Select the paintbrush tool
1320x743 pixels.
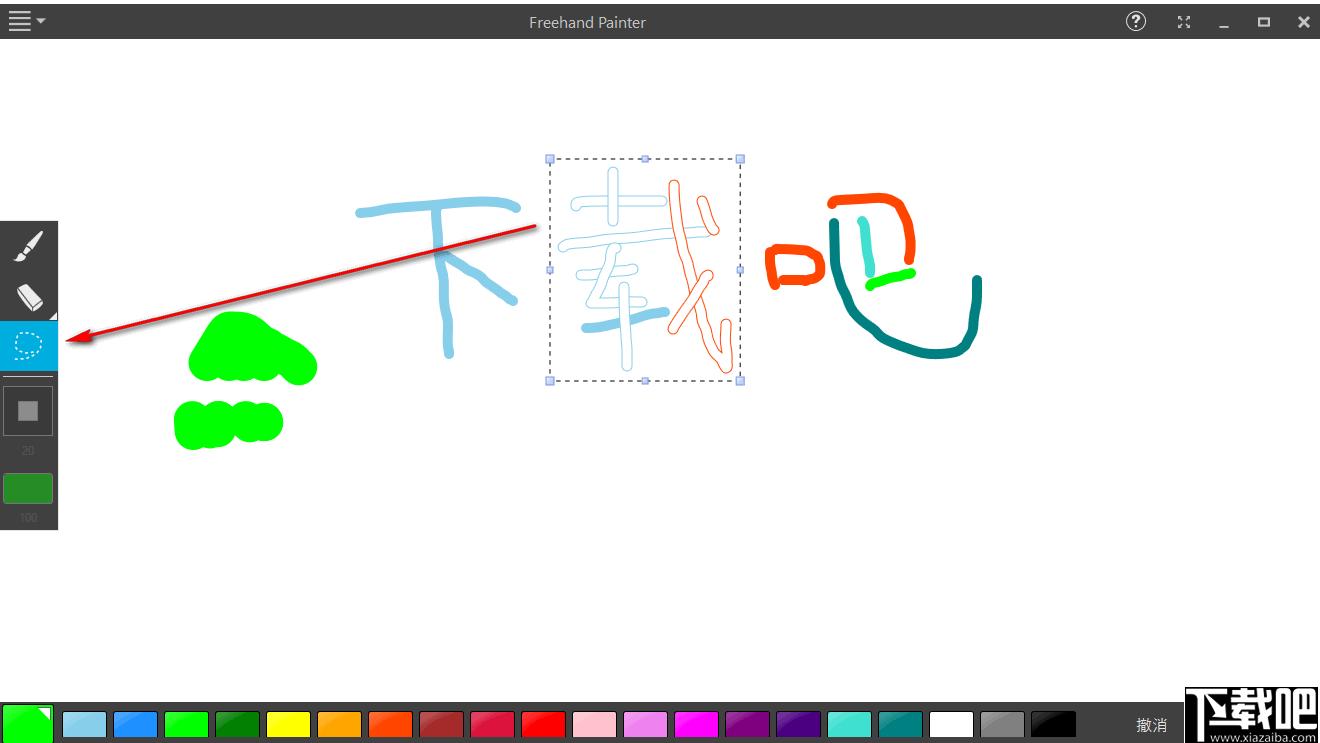[29, 246]
